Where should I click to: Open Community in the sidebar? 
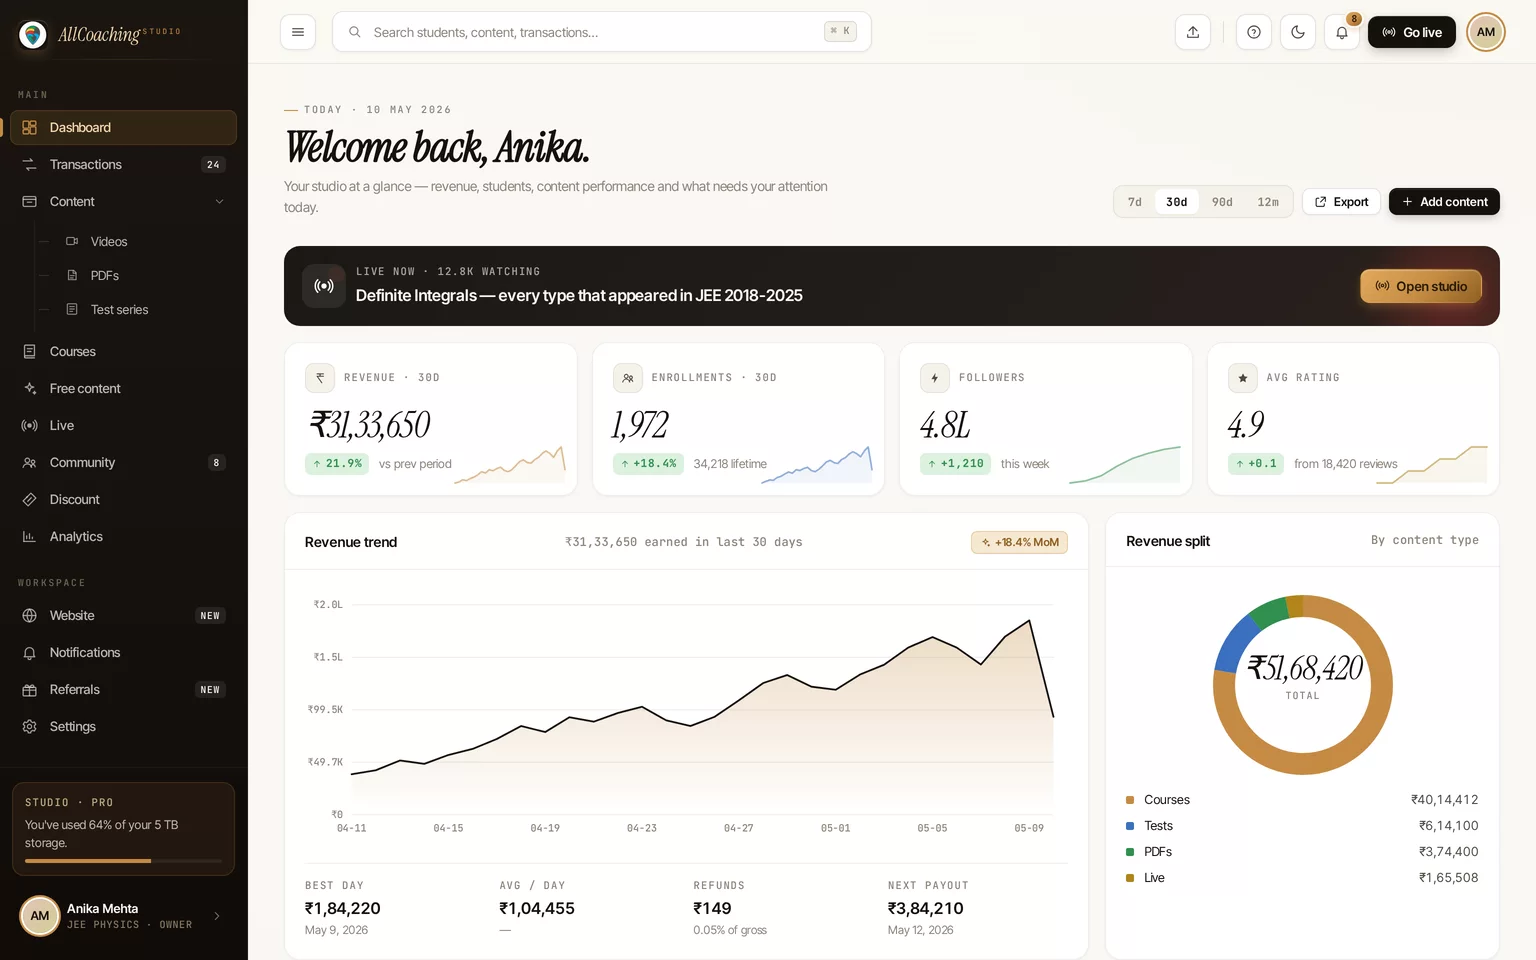124,463
